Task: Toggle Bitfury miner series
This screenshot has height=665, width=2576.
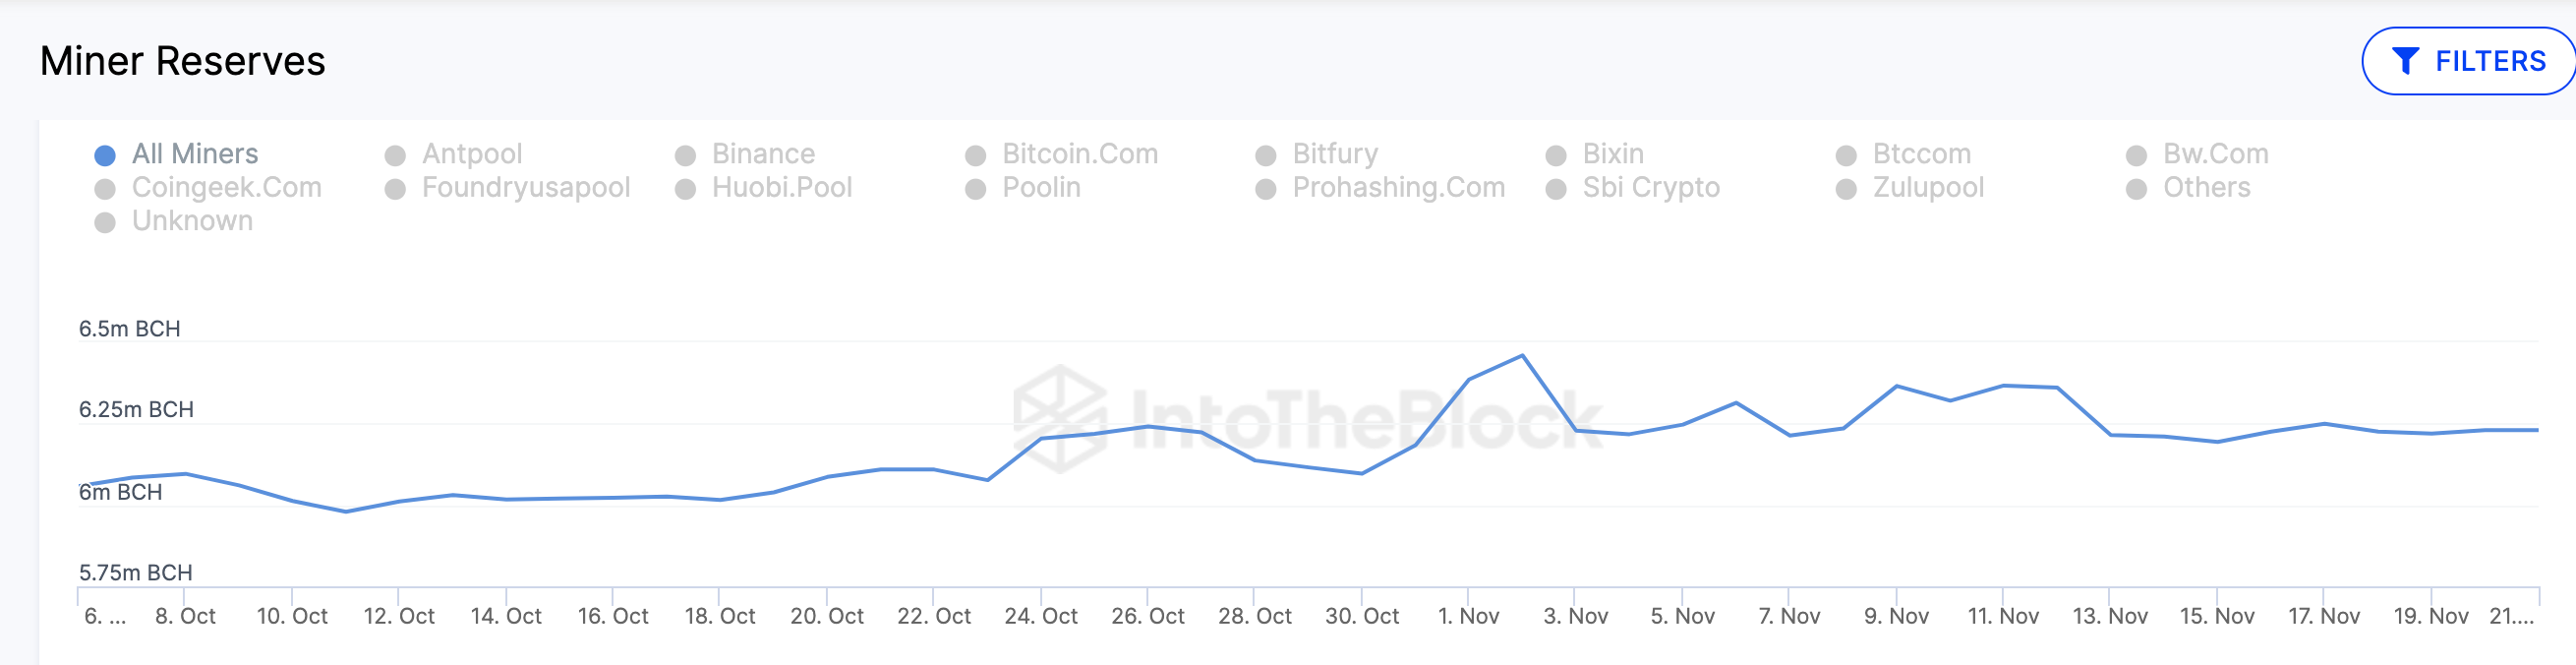Action: click(x=1334, y=154)
